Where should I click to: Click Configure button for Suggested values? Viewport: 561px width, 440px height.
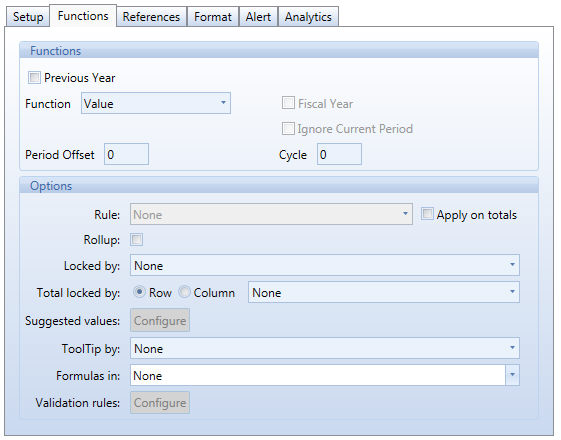(160, 320)
